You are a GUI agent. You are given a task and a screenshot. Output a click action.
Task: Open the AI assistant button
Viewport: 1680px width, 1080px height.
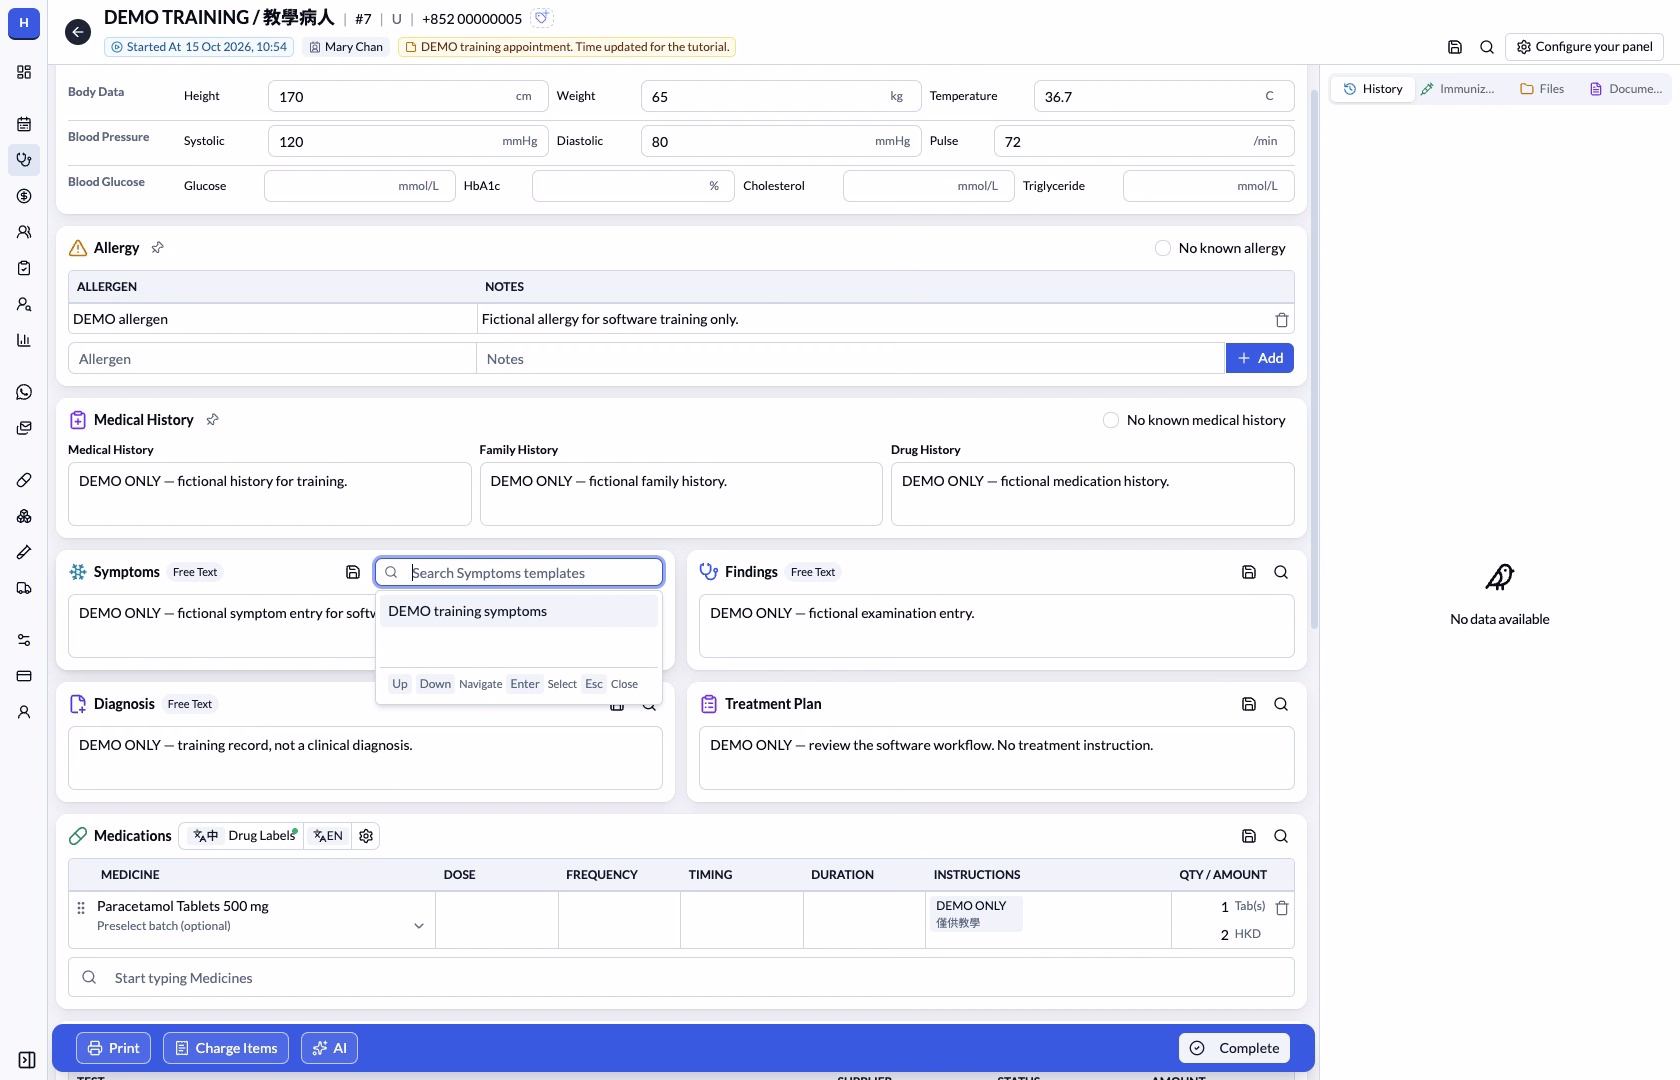tap(329, 1048)
